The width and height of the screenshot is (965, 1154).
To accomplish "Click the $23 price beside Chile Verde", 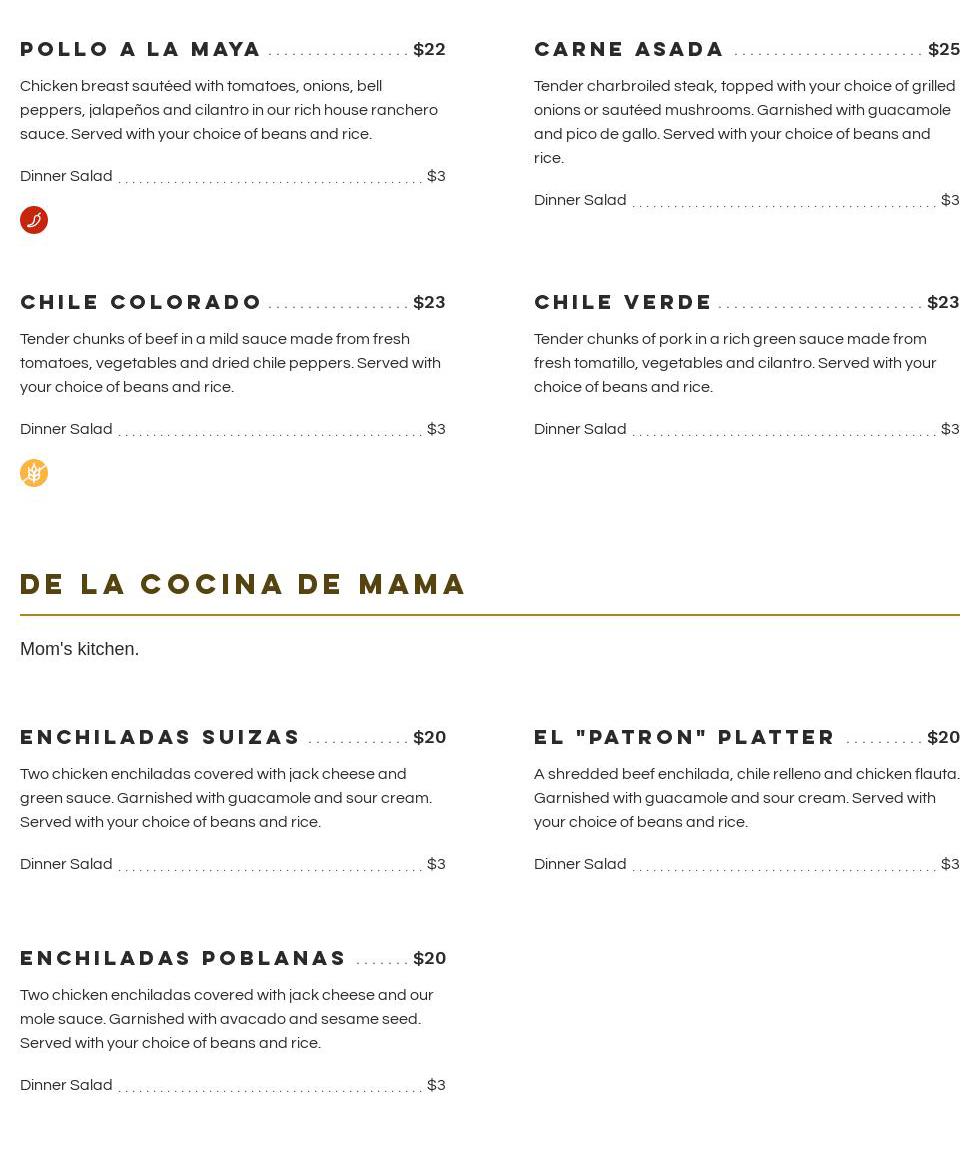I will click(x=943, y=302).
